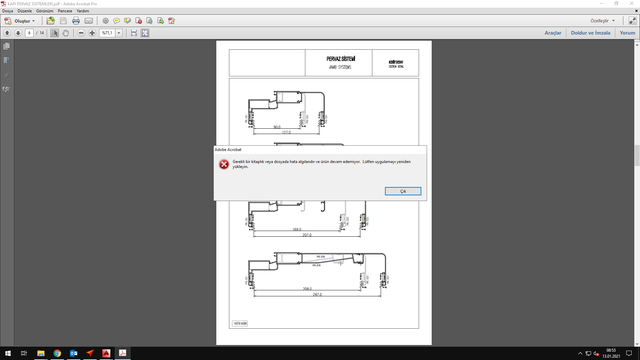
Task: Click the open file folder icon
Action: [x=50, y=21]
